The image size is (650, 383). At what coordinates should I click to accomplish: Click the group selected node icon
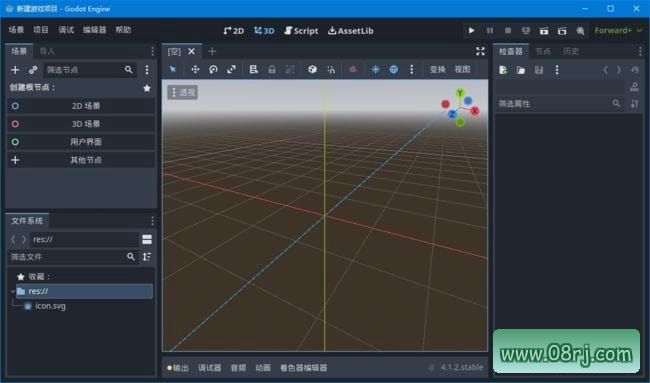pyautogui.click(x=290, y=69)
